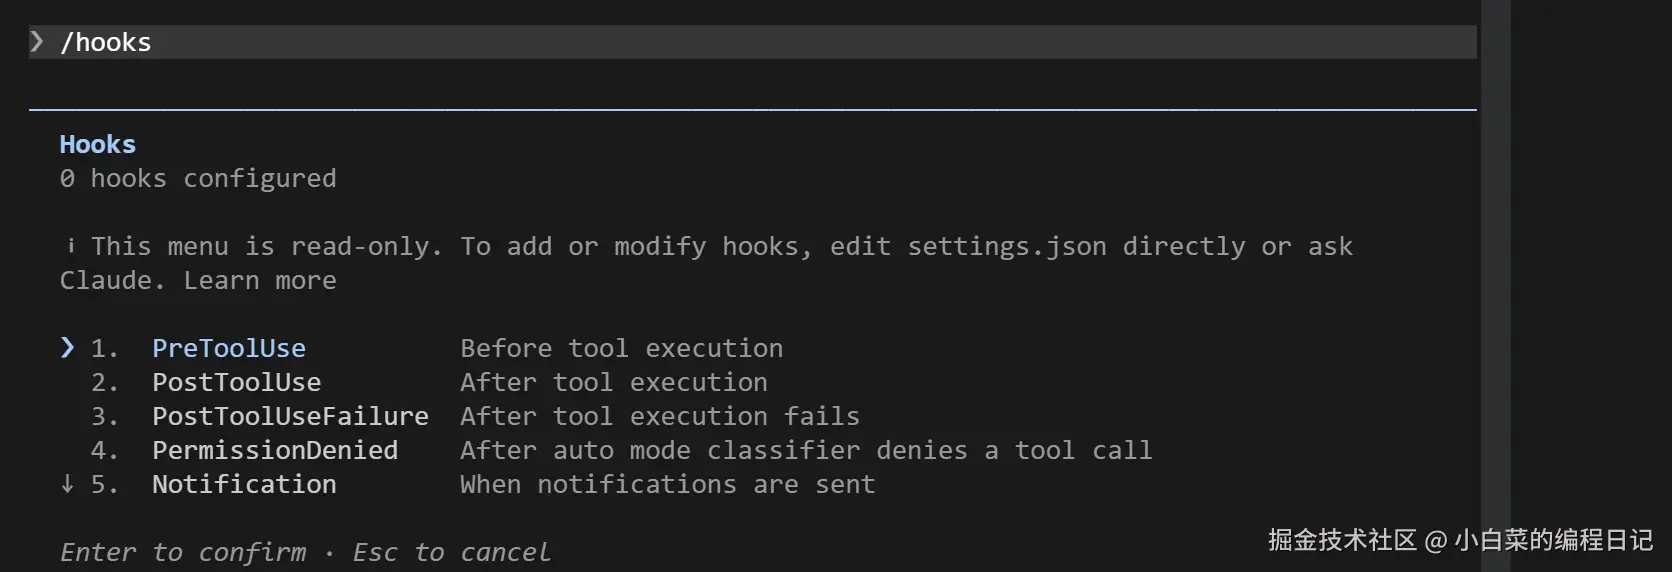Click the down arrow beside item 5

(67, 484)
